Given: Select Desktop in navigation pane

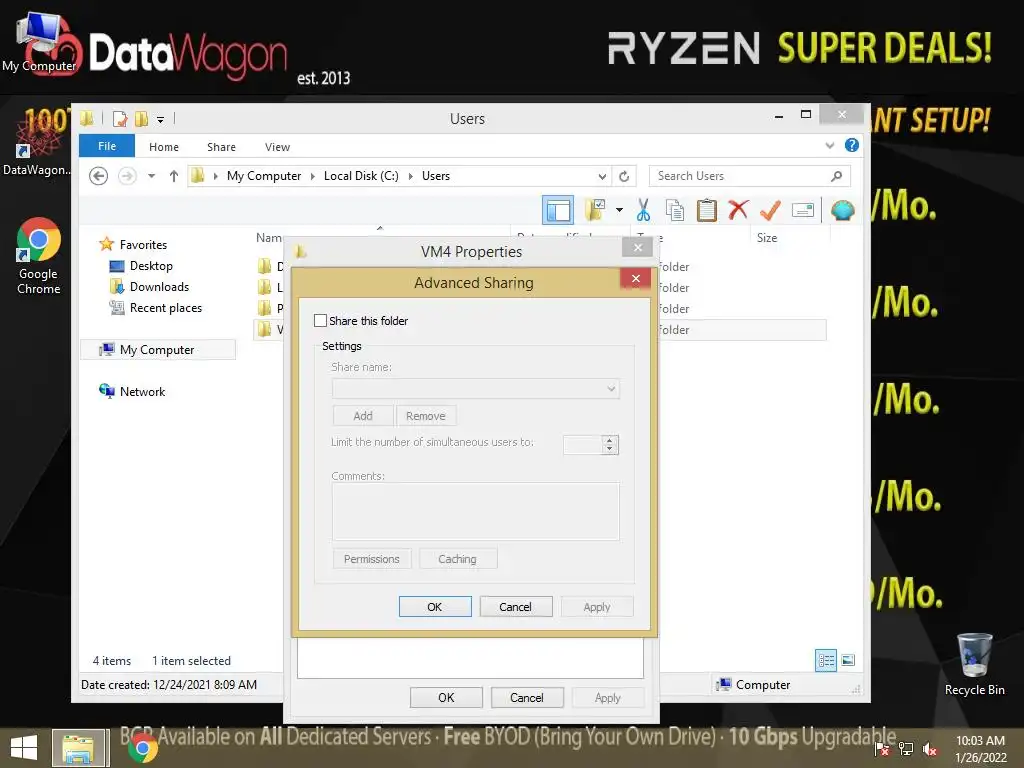Looking at the screenshot, I should pos(151,266).
